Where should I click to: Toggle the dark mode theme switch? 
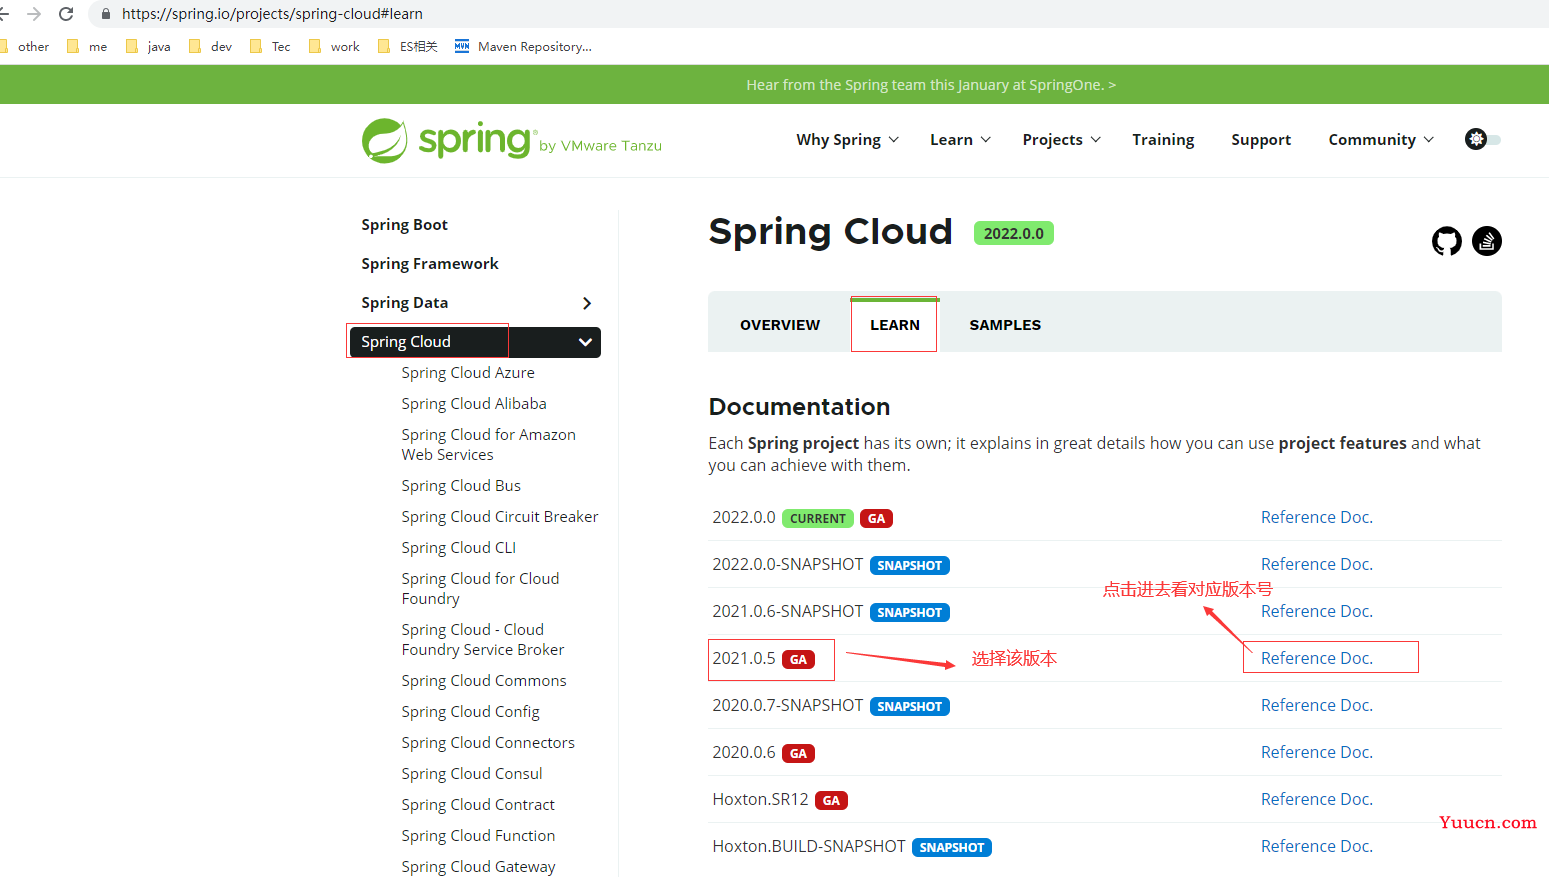click(1483, 139)
